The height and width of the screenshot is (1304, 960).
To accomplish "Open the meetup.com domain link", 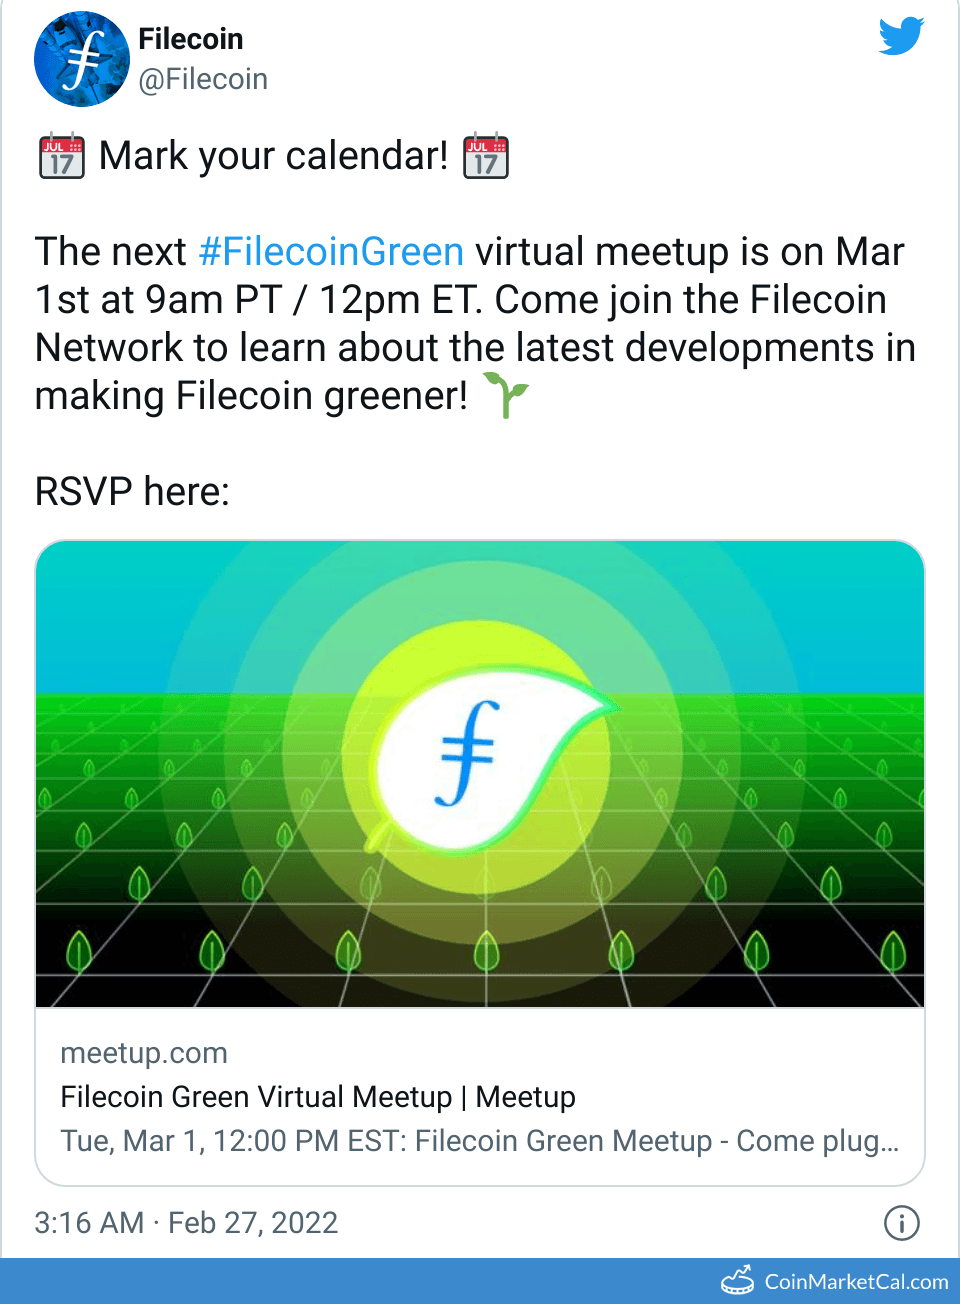I will point(144,1053).
